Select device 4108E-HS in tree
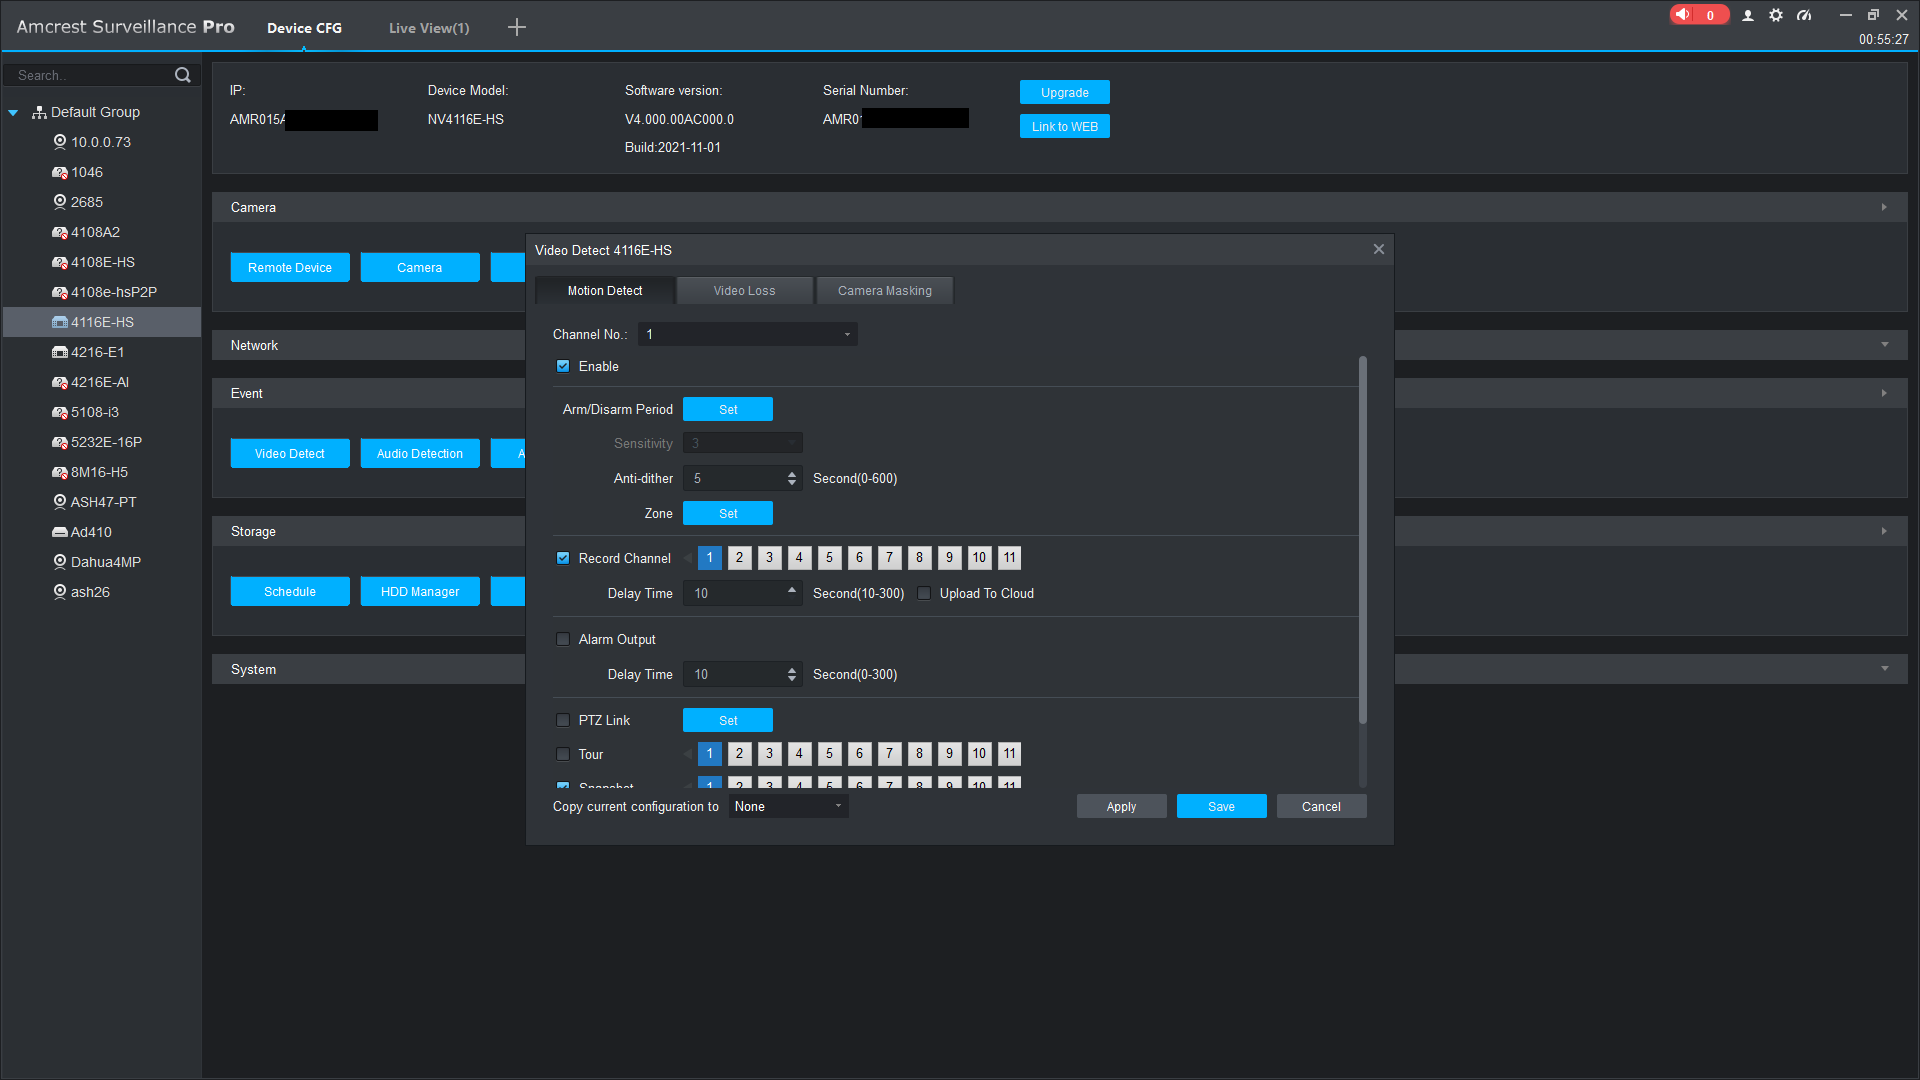The height and width of the screenshot is (1080, 1920). tap(101, 262)
